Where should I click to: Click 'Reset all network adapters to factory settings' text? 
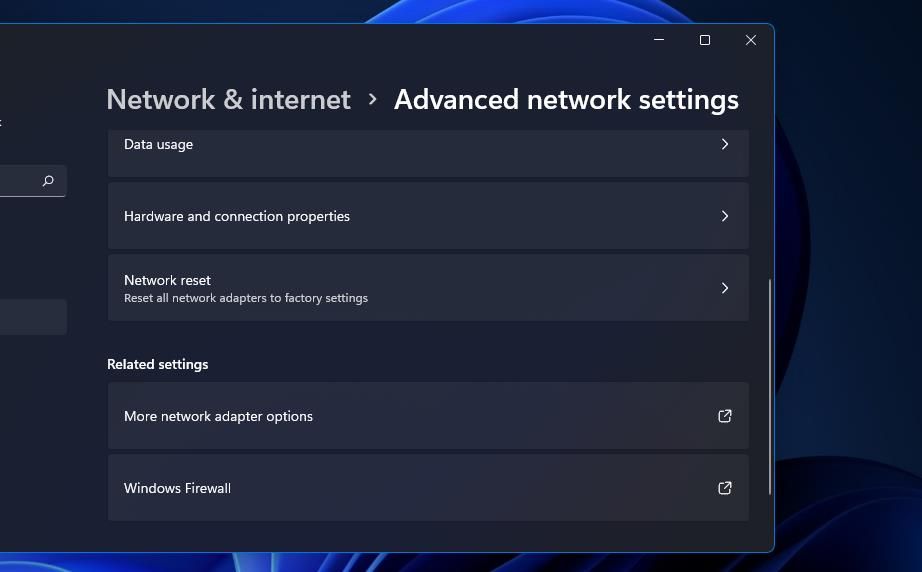(x=246, y=298)
